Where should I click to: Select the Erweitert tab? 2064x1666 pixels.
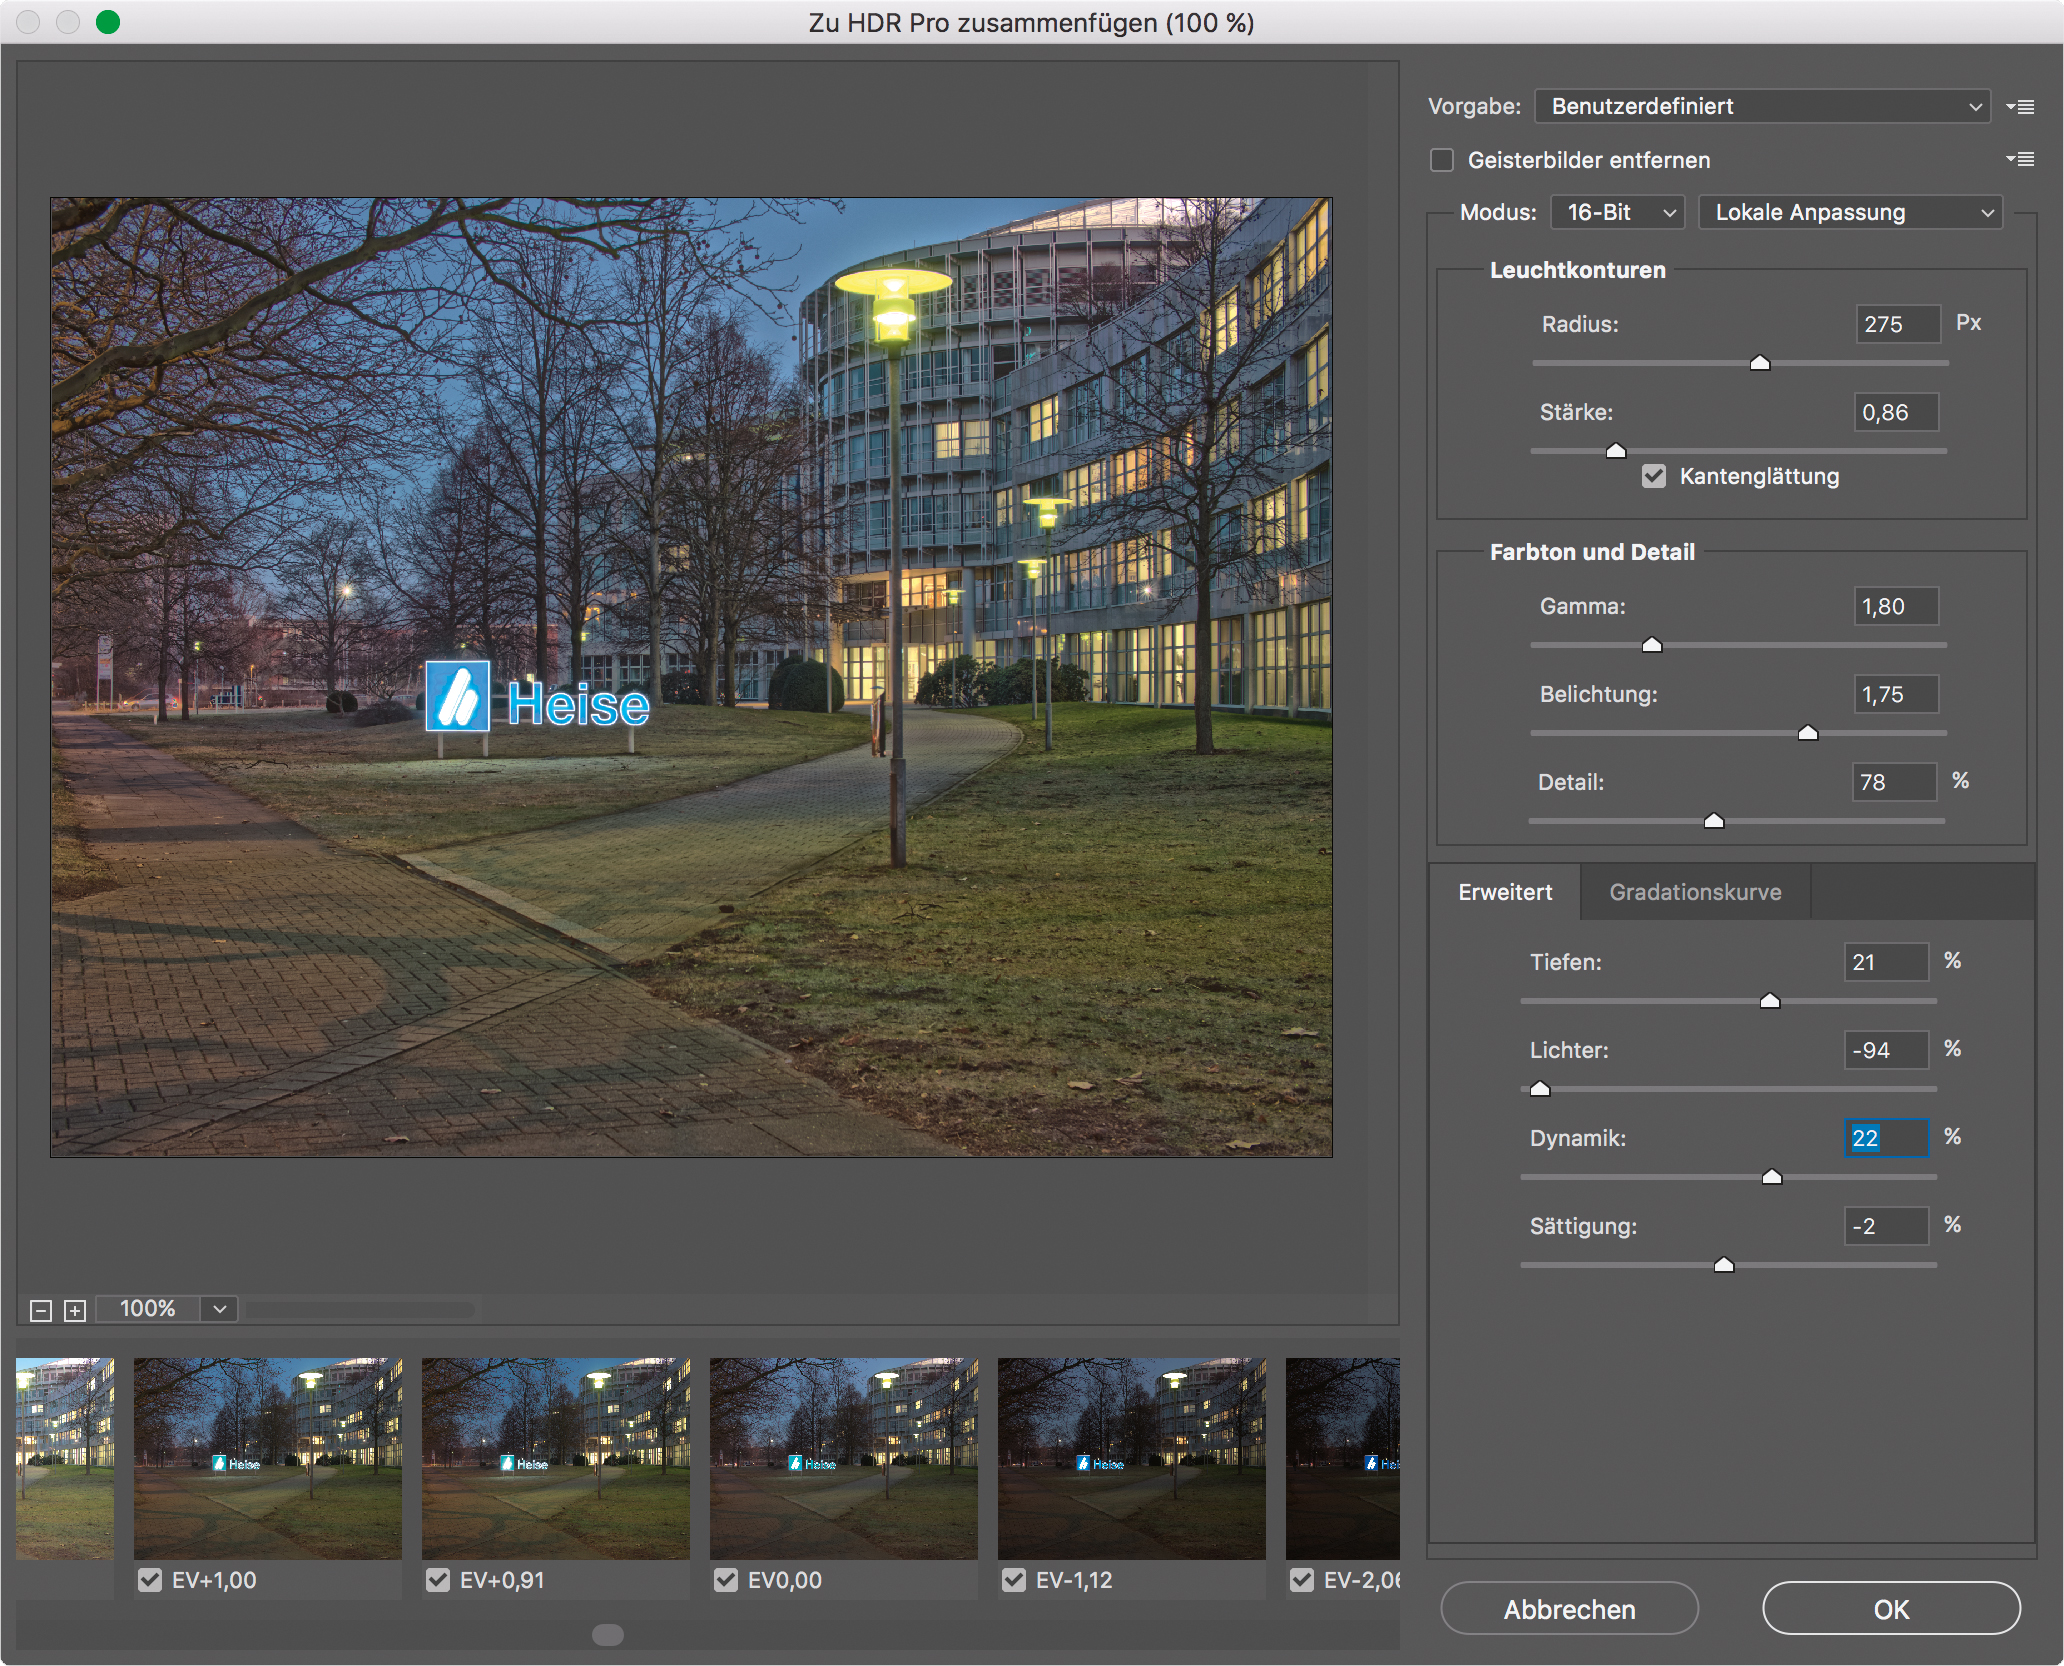point(1505,892)
